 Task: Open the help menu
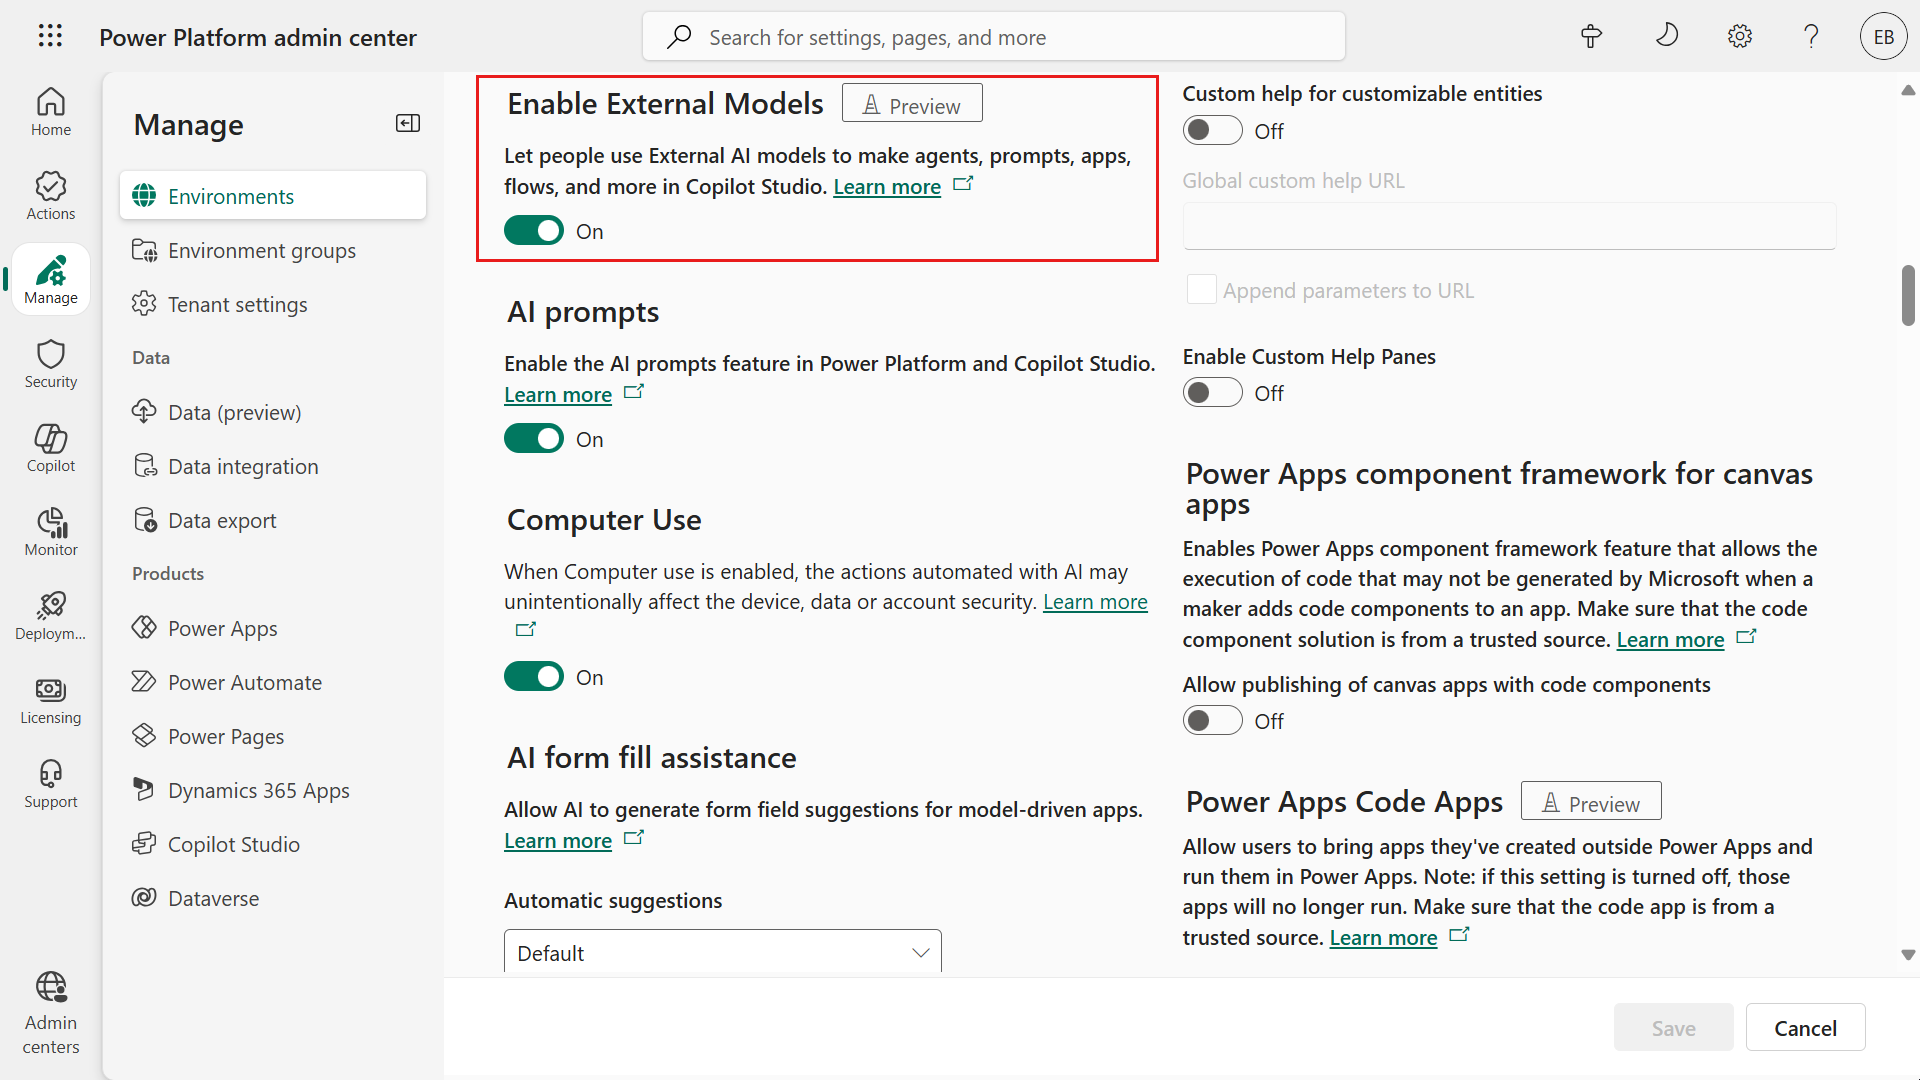1811,36
